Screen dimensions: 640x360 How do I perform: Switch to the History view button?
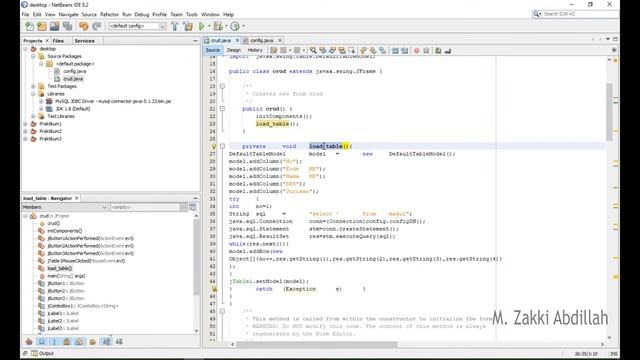click(x=255, y=50)
